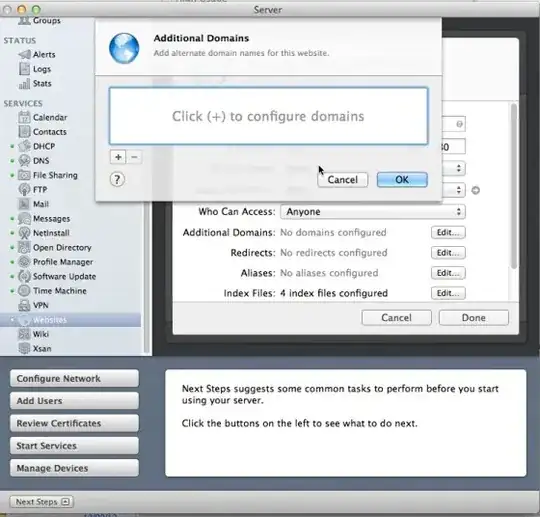Open the Start Services step
540x517 pixels.
point(74,446)
